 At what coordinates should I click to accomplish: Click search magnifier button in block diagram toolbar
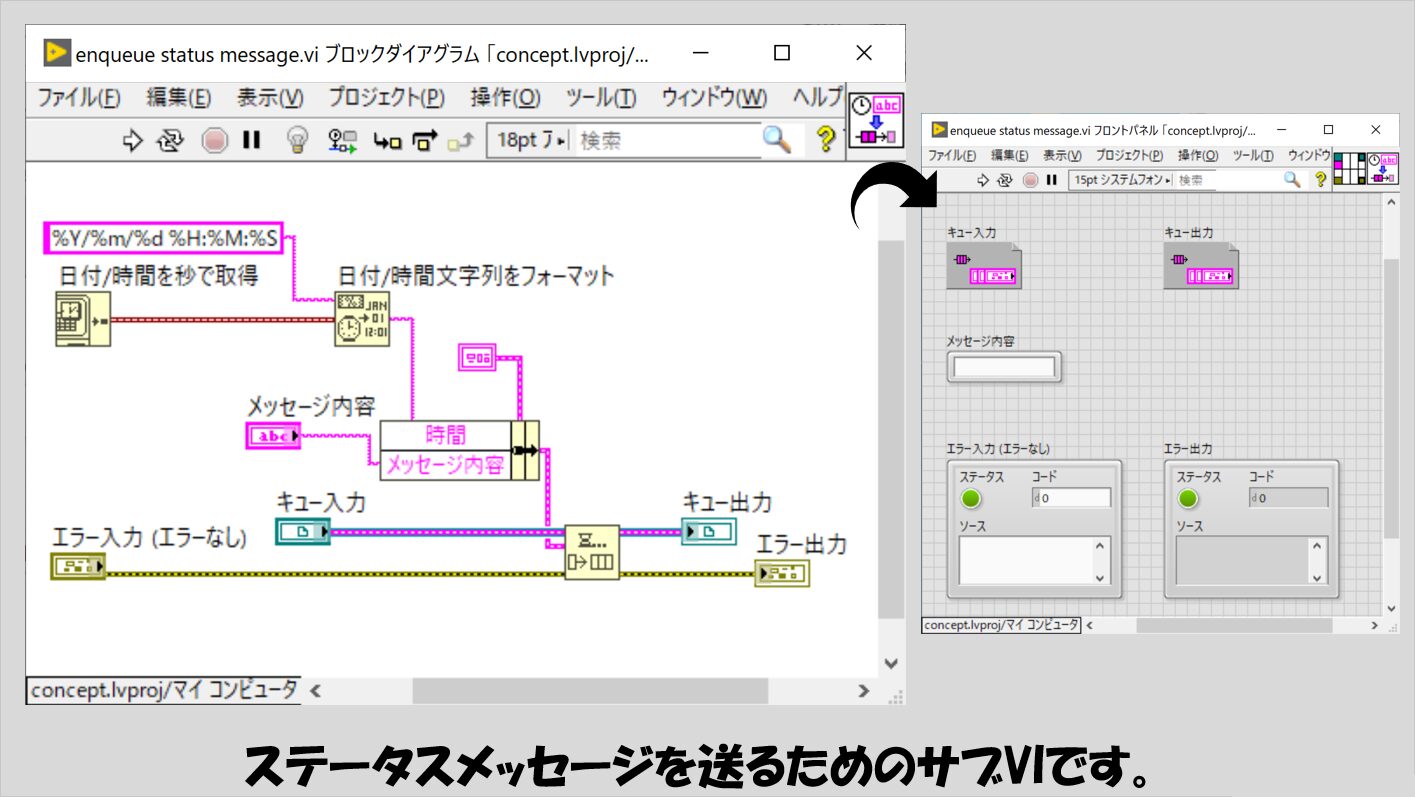point(777,140)
